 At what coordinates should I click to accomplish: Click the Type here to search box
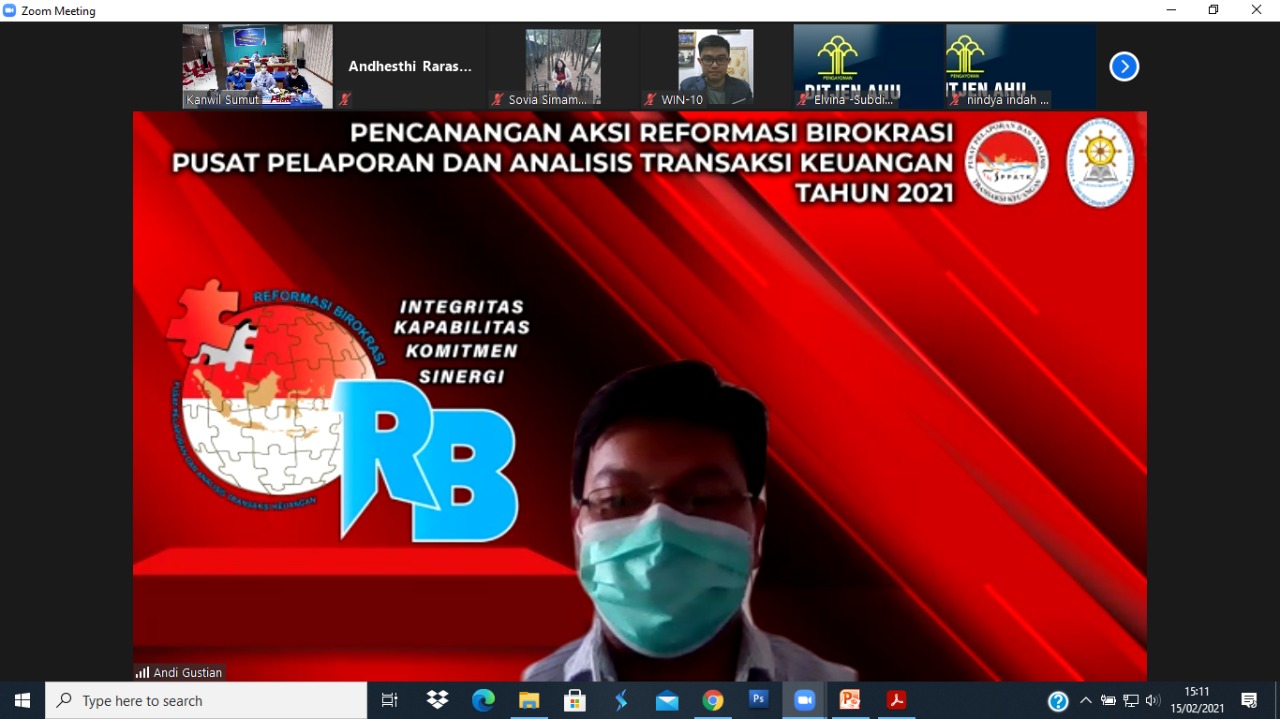point(206,701)
